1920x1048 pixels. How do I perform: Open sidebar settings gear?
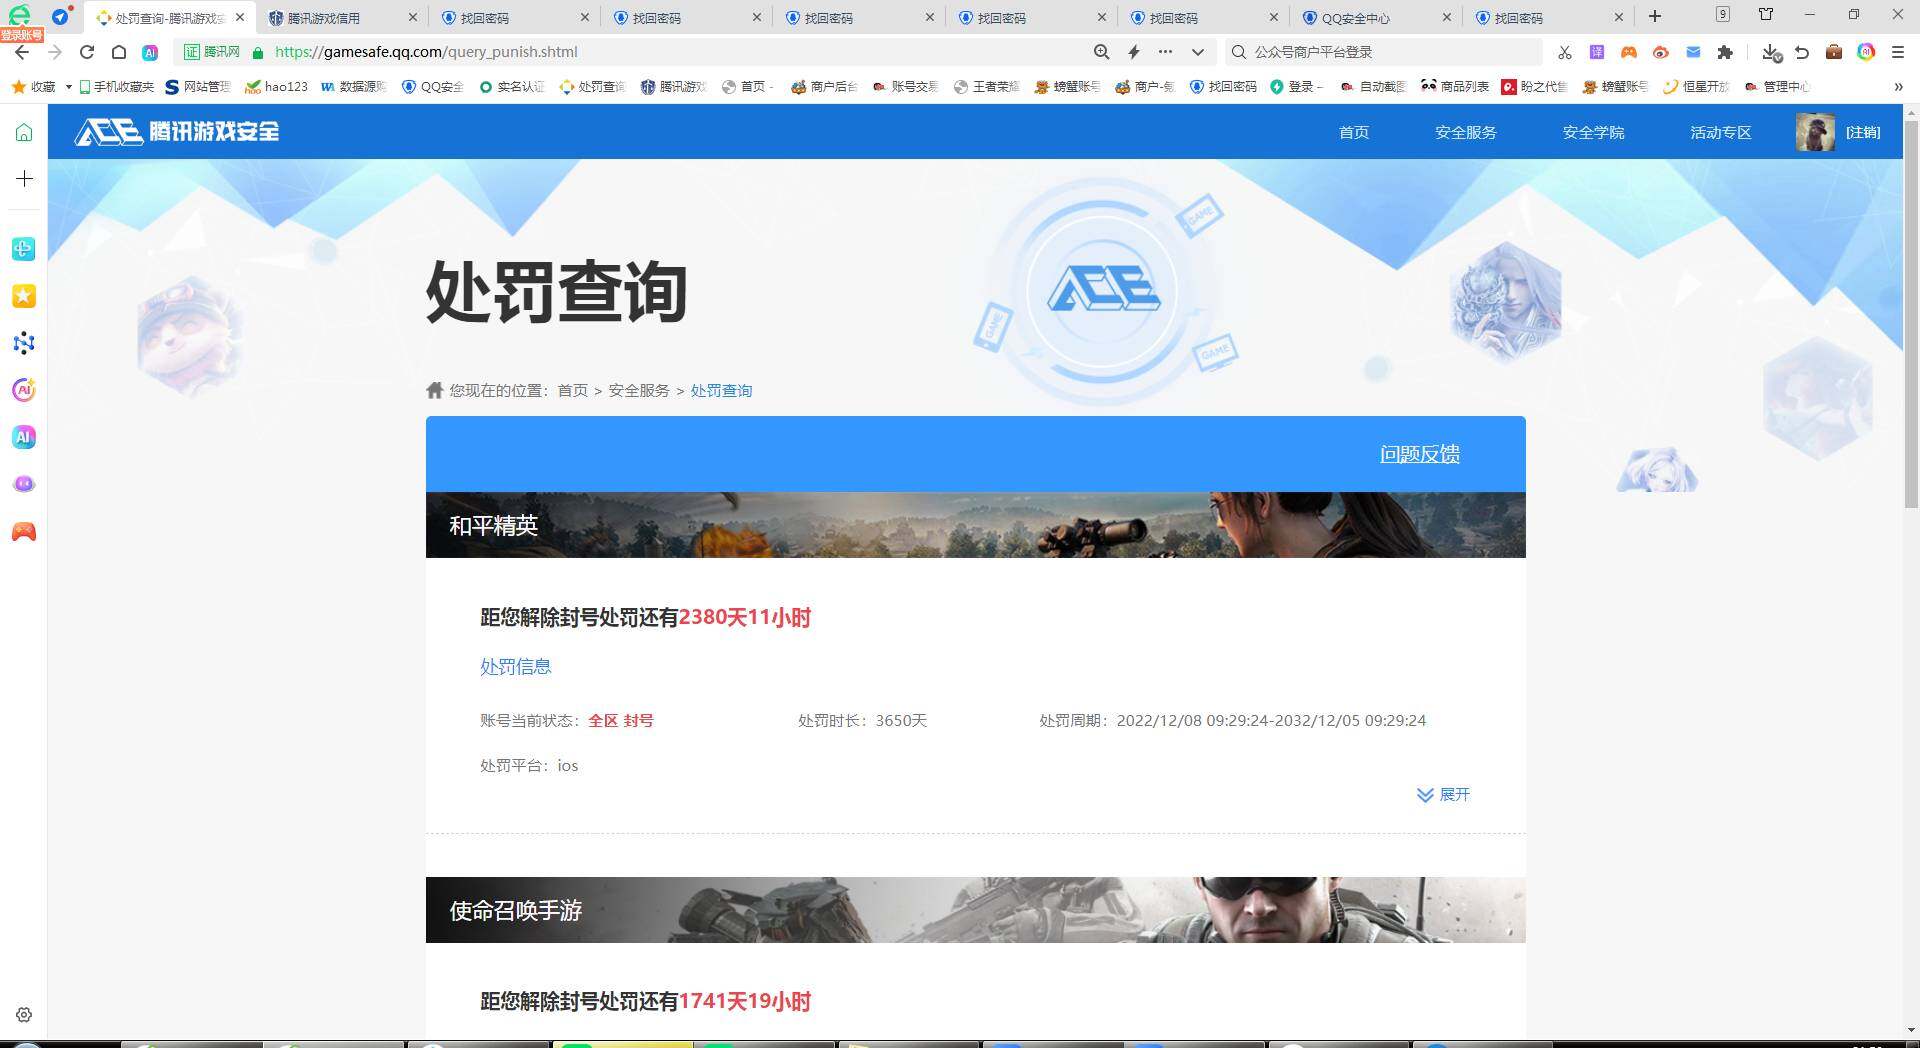(x=24, y=1014)
